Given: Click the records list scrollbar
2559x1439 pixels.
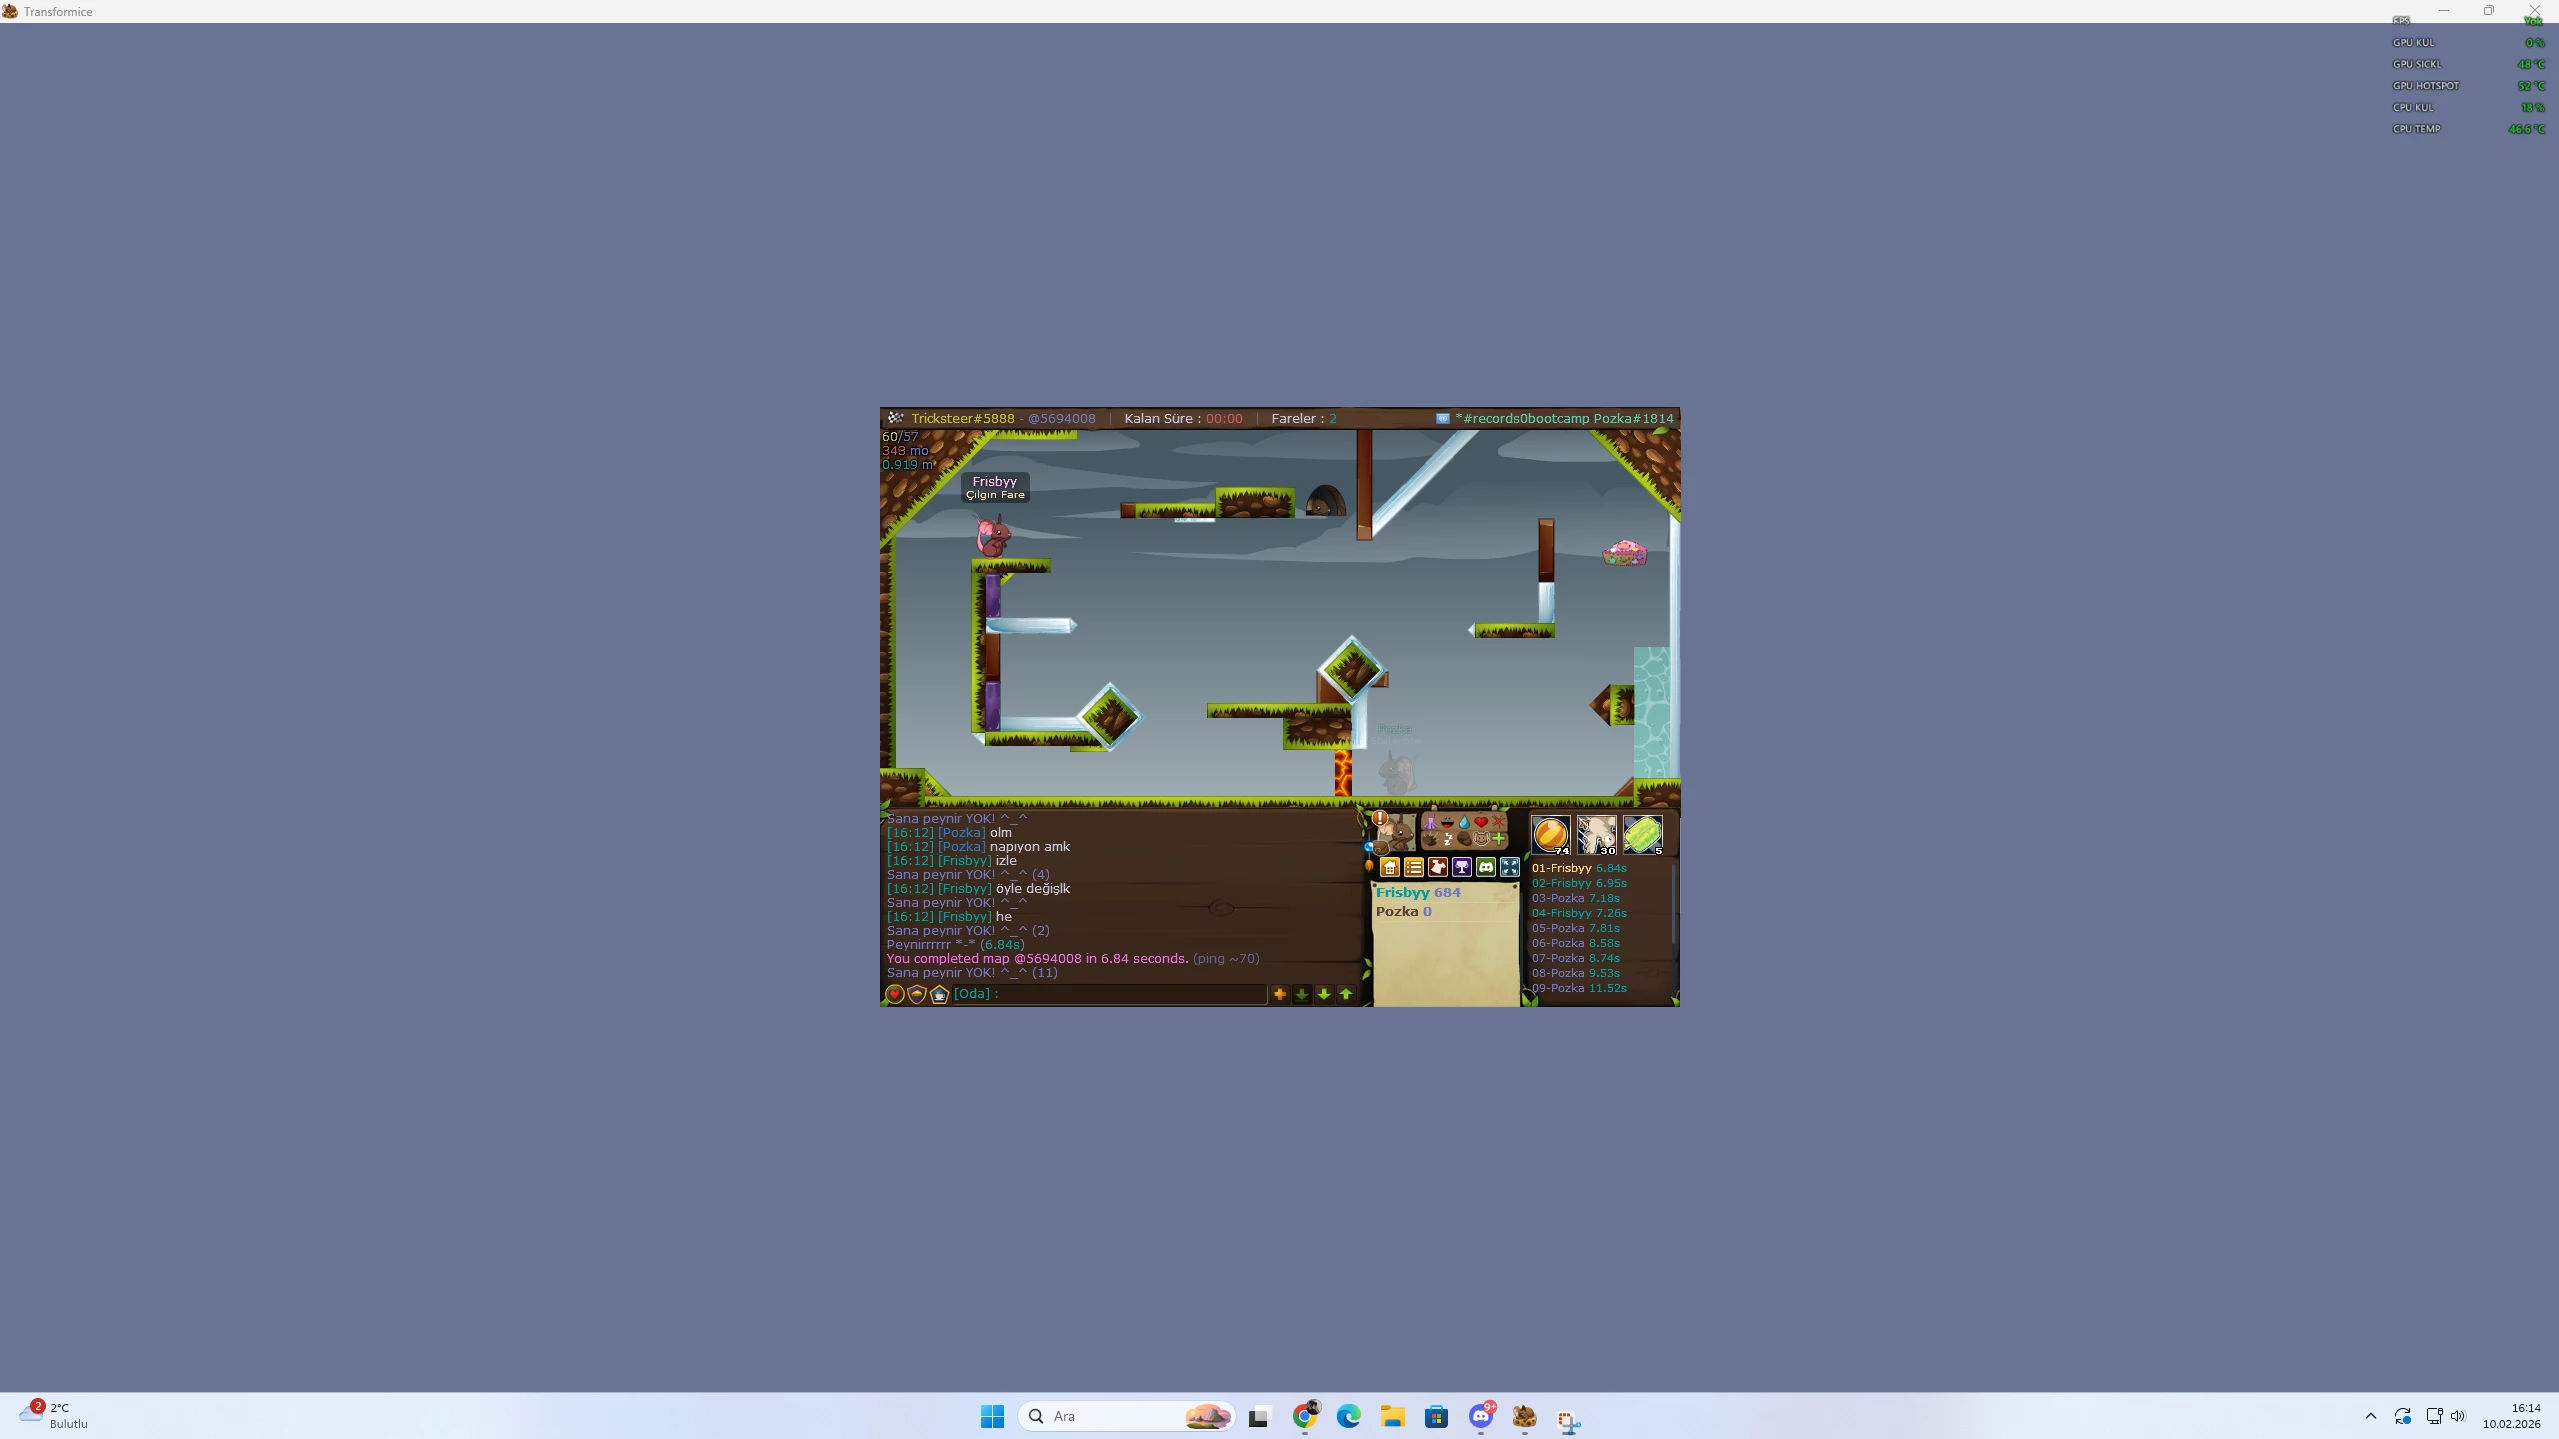Looking at the screenshot, I should (1673, 904).
